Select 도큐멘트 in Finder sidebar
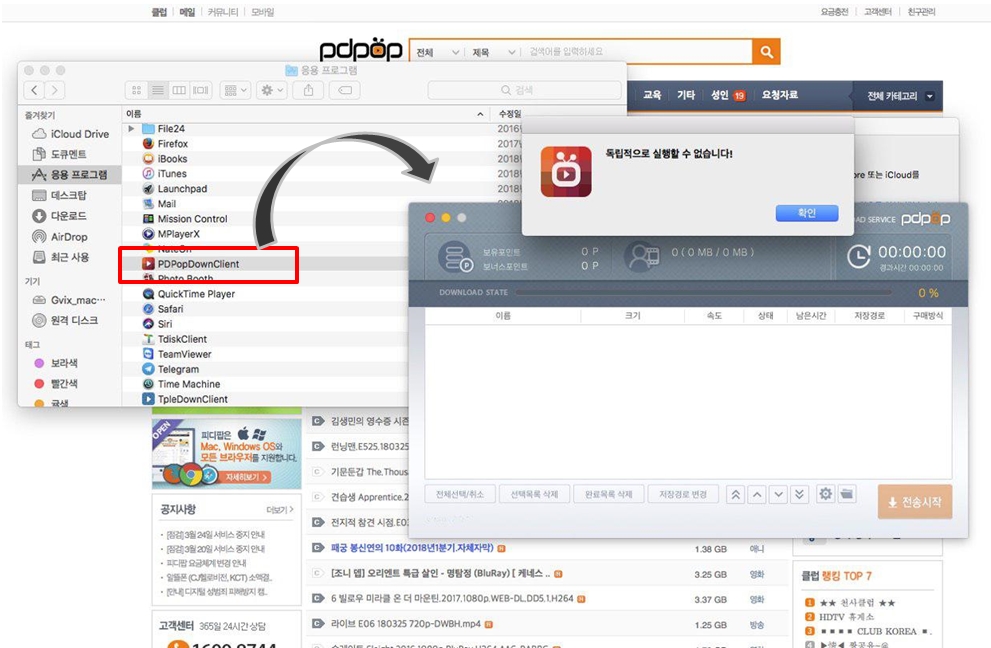 [x=59, y=154]
